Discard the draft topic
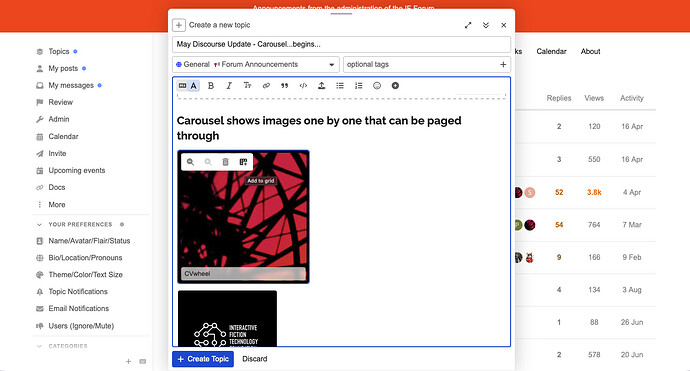 pyautogui.click(x=255, y=359)
